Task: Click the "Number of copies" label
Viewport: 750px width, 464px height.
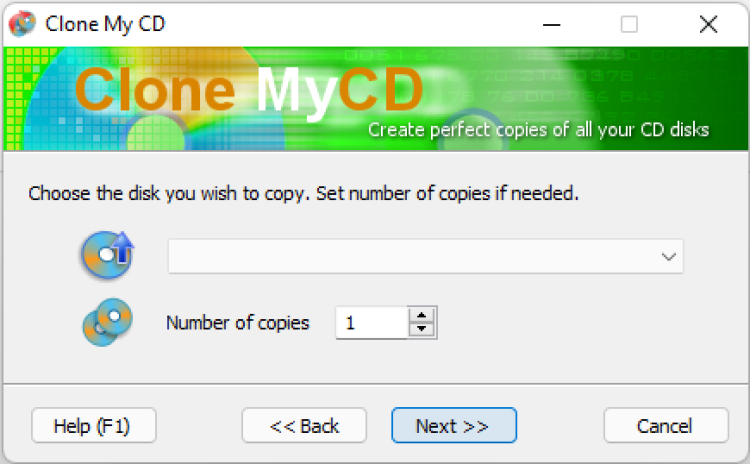Action: (237, 323)
